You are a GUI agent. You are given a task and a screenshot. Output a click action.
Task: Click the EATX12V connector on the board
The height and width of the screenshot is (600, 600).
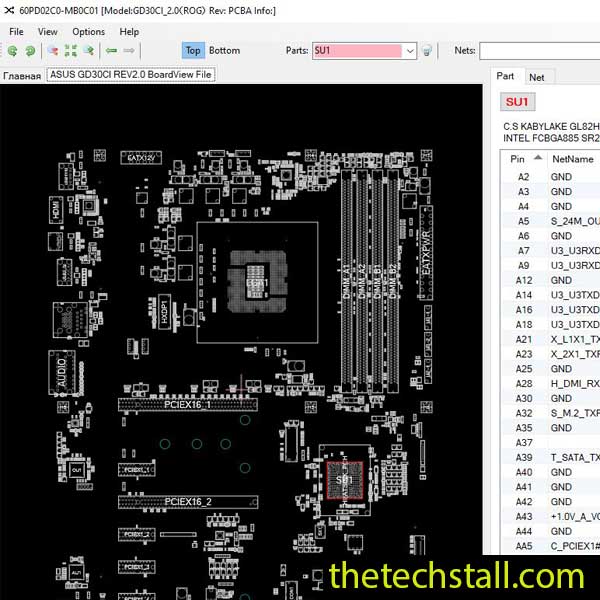pos(141,158)
